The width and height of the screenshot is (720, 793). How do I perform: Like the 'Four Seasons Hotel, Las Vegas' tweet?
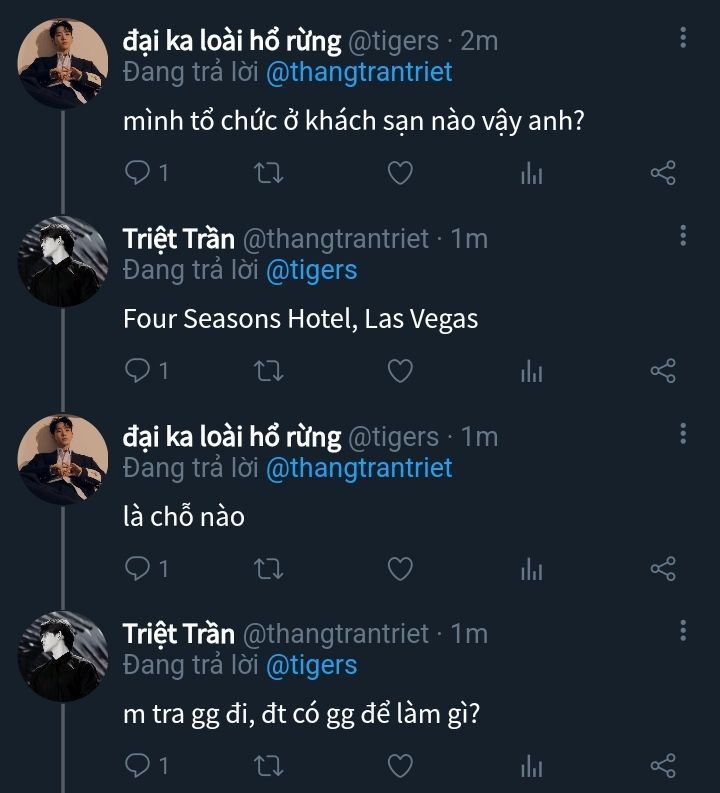pos(400,371)
